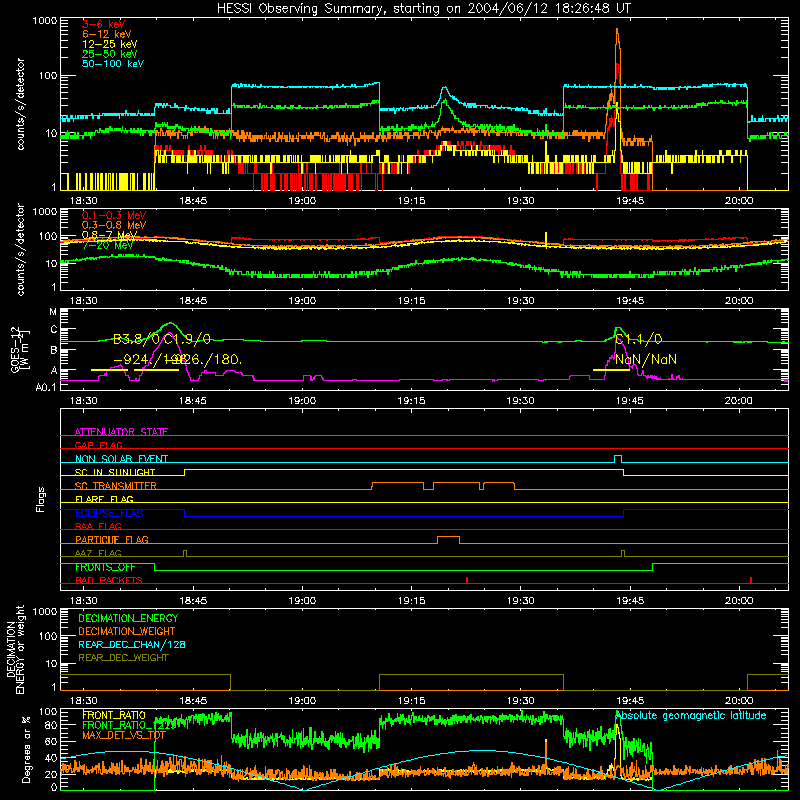The height and width of the screenshot is (800, 800).
Task: Click the C1.1/0 flare annotation
Action: tap(638, 339)
